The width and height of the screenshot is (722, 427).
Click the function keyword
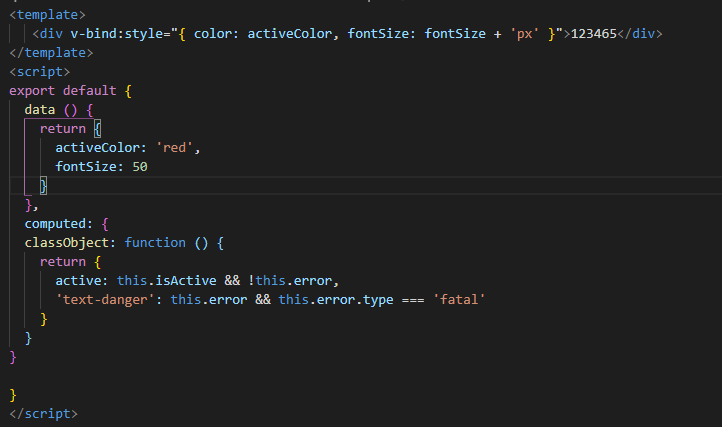pos(155,242)
